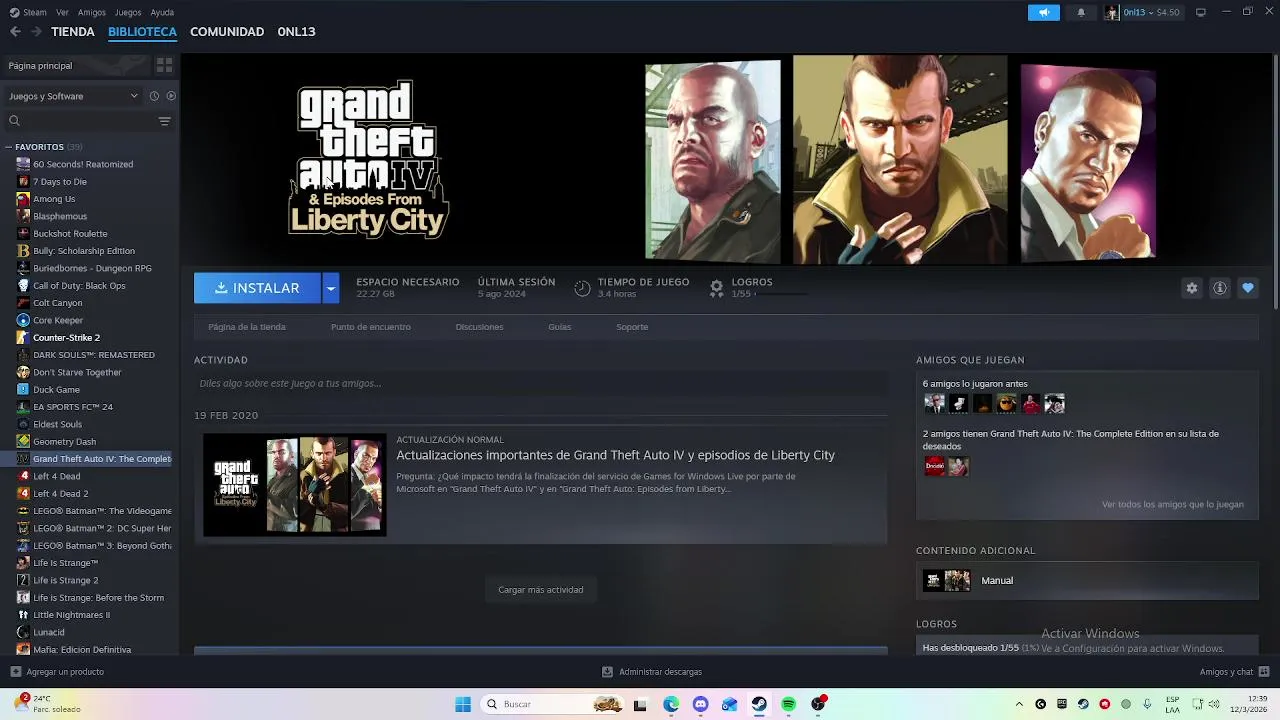Open Microsoft Edge from the taskbar

pyautogui.click(x=671, y=704)
